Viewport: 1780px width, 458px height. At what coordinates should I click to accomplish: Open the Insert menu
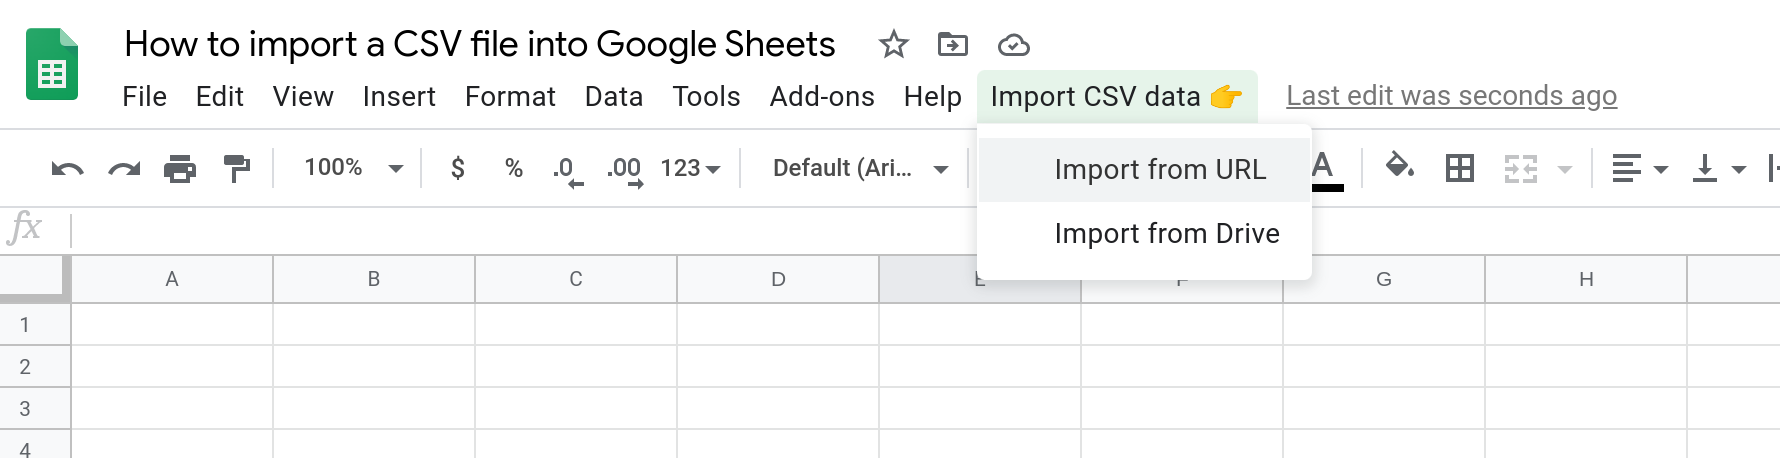pyautogui.click(x=399, y=97)
